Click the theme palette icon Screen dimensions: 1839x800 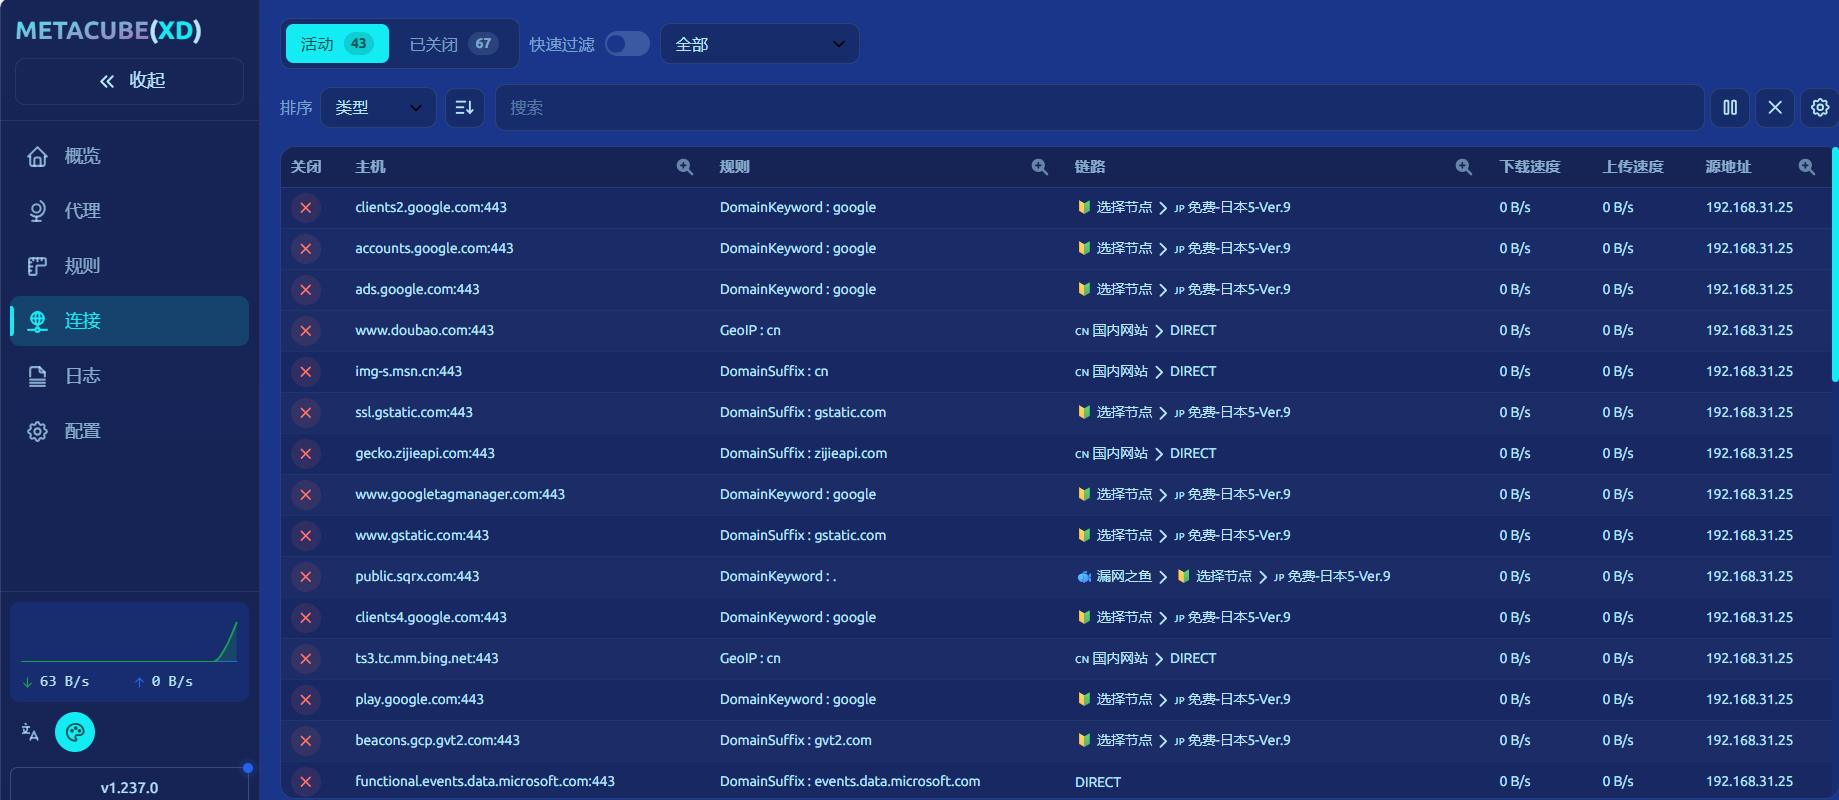tap(75, 732)
